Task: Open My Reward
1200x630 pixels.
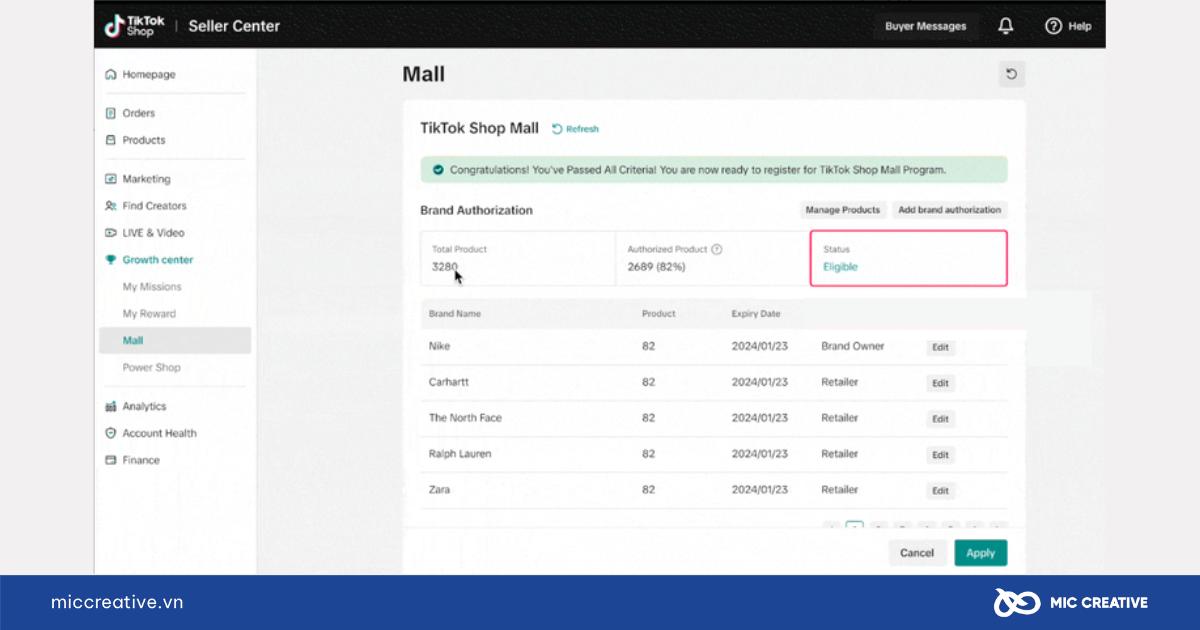Action: [x=149, y=314]
